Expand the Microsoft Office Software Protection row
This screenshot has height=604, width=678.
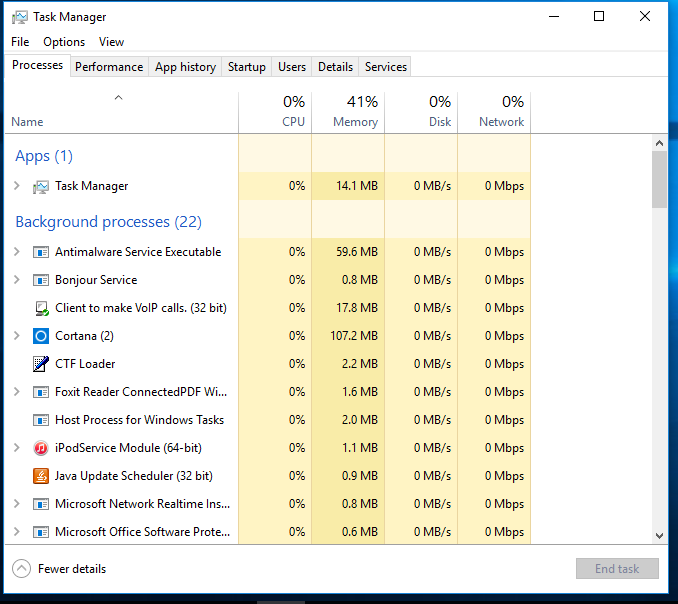click(x=17, y=531)
